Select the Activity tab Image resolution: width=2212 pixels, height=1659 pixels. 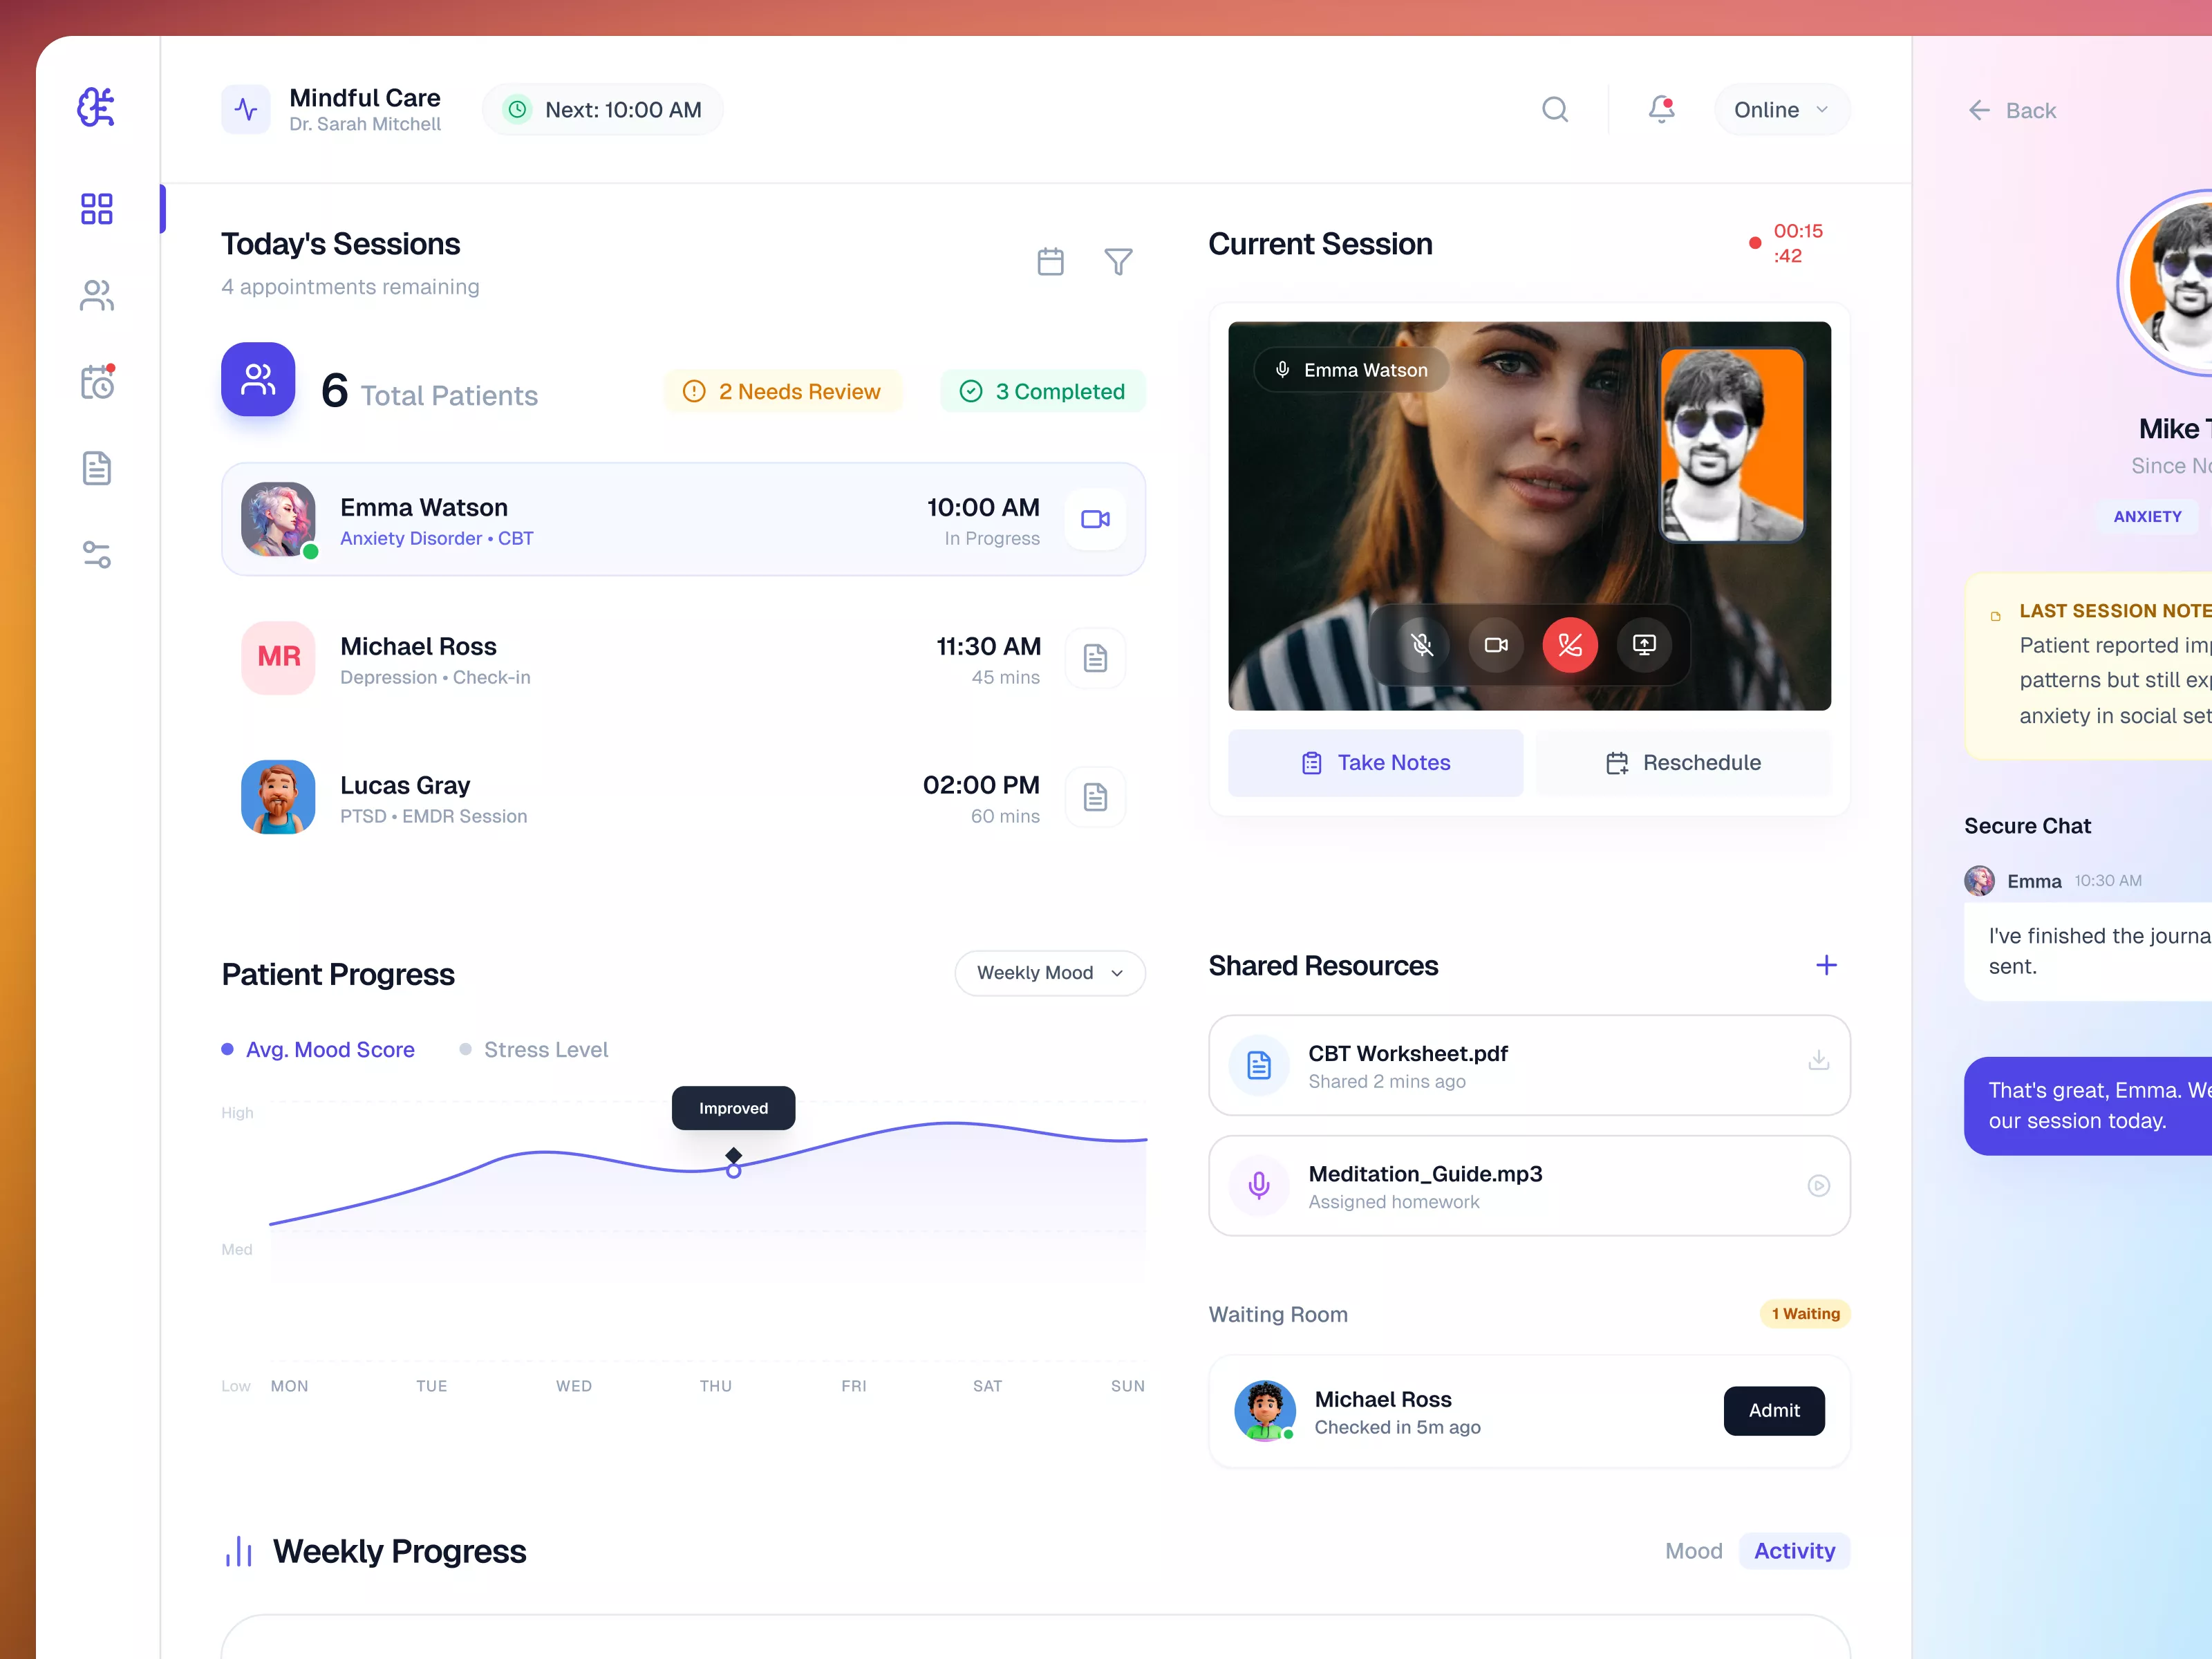point(1794,1551)
